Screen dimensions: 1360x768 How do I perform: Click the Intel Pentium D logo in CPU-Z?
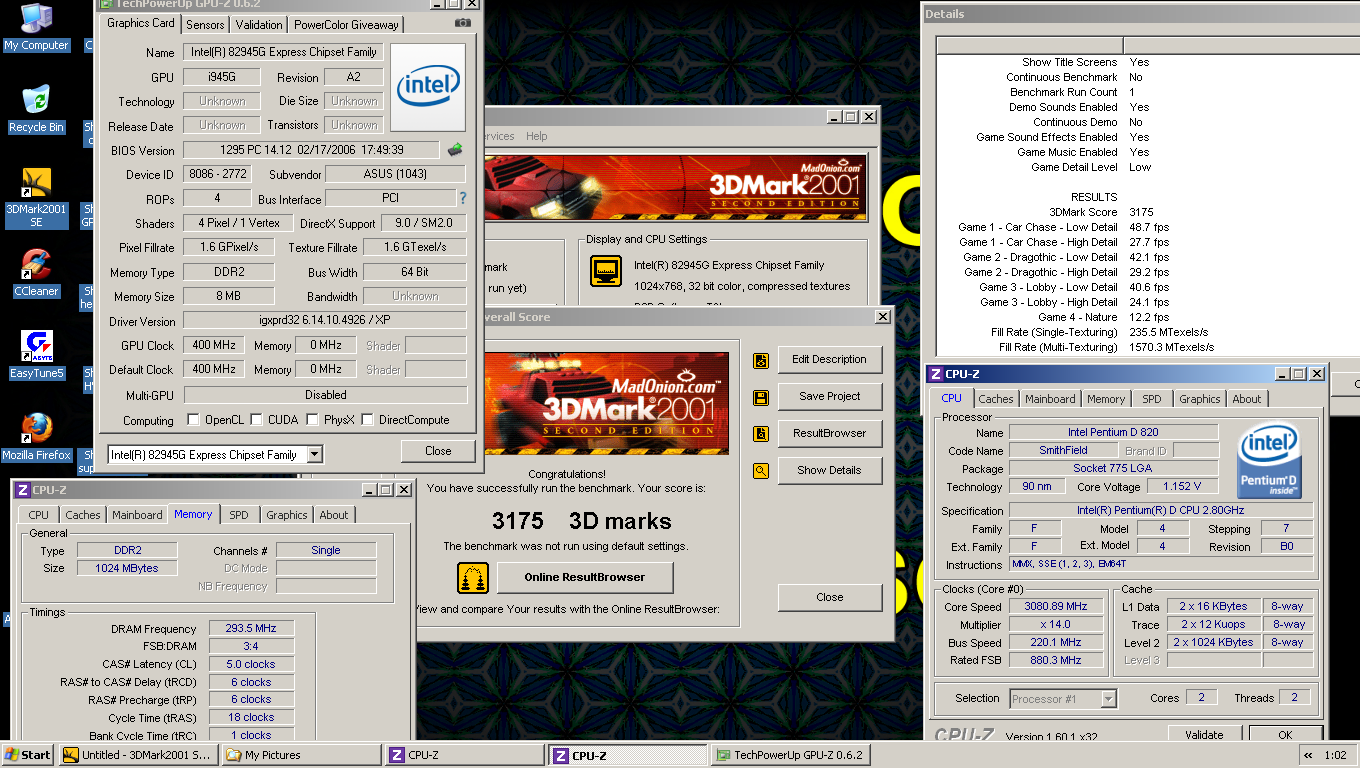1269,462
